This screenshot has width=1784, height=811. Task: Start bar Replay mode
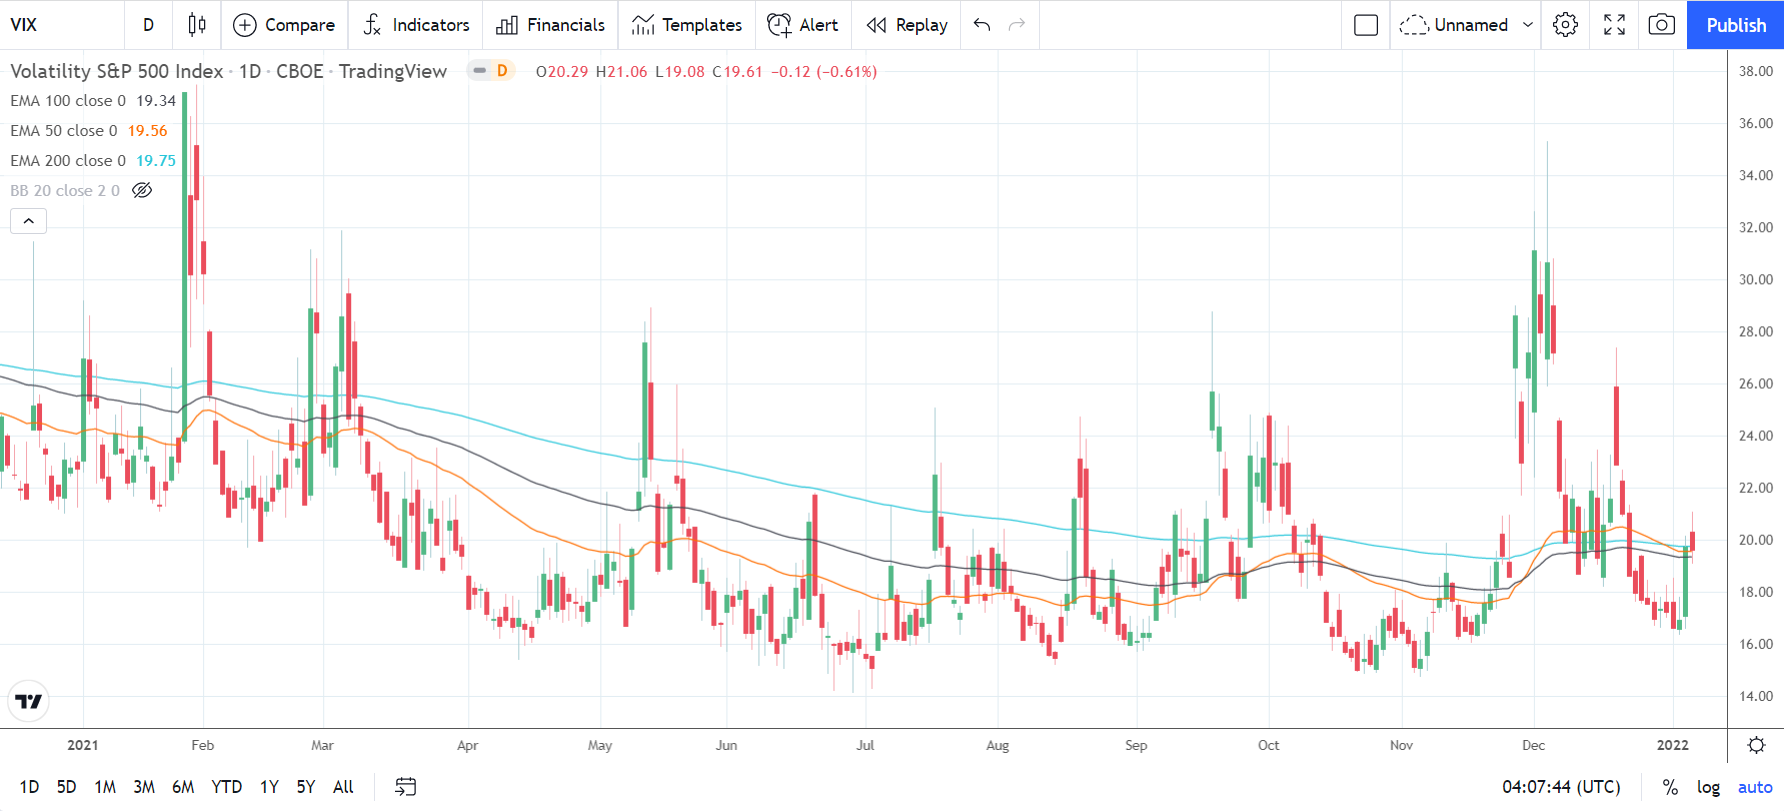tap(907, 25)
